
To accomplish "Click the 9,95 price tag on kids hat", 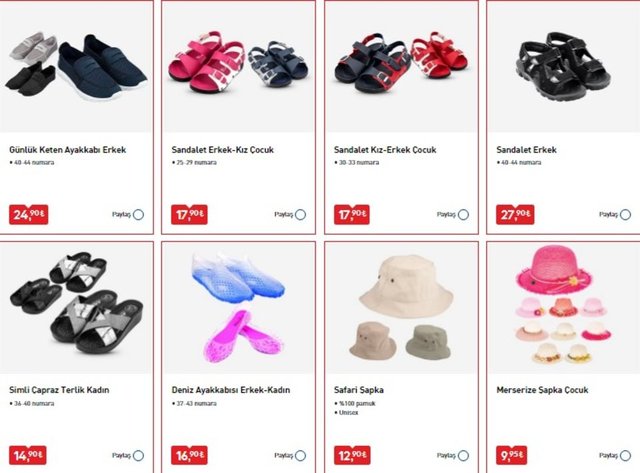I will tap(511, 455).
